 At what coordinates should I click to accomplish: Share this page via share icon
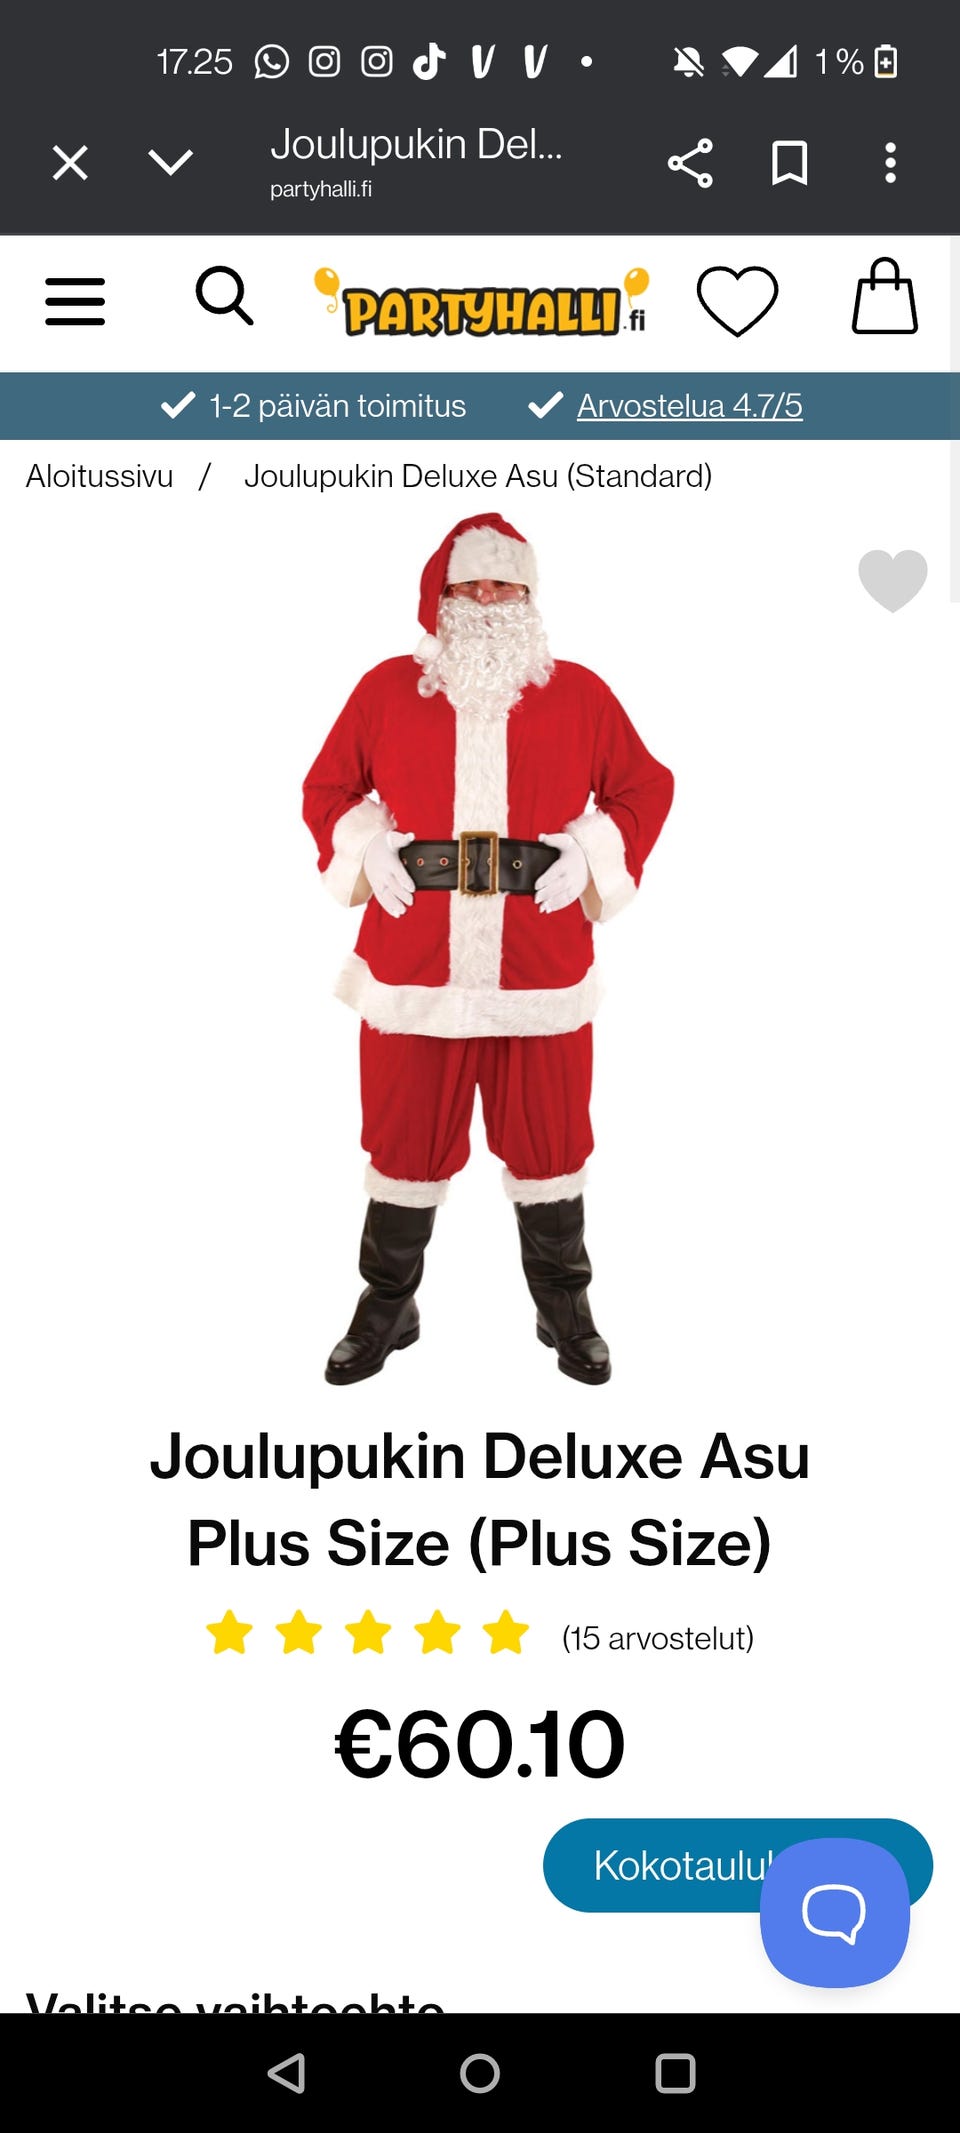690,163
